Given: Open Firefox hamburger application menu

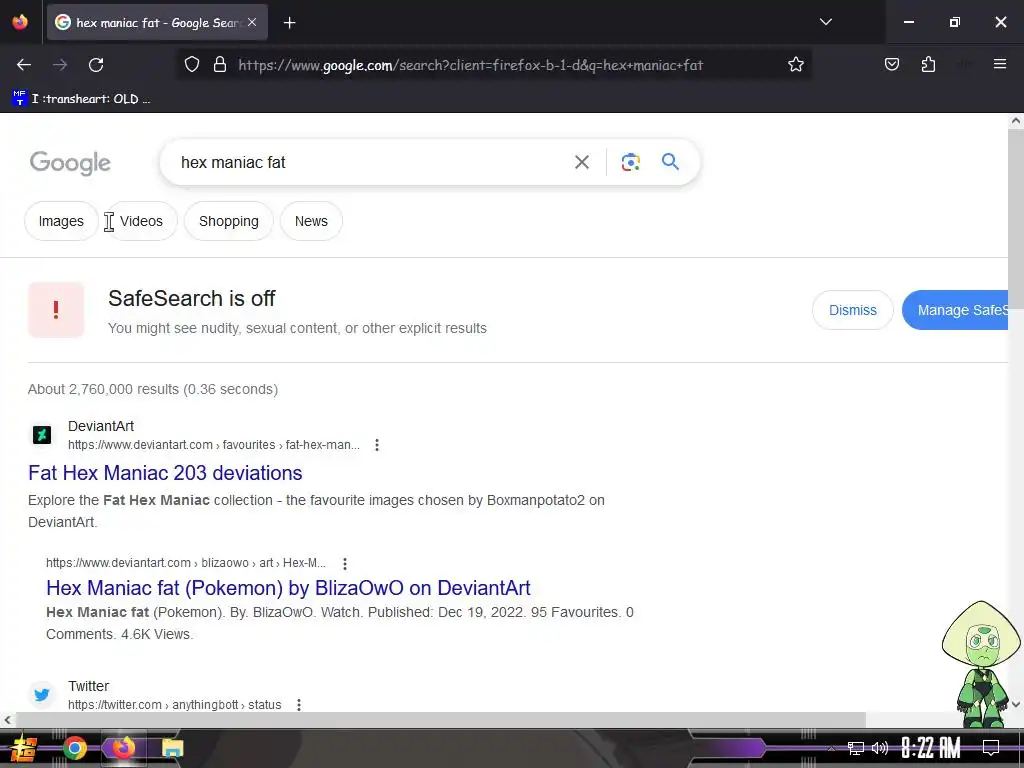Looking at the screenshot, I should coord(999,64).
